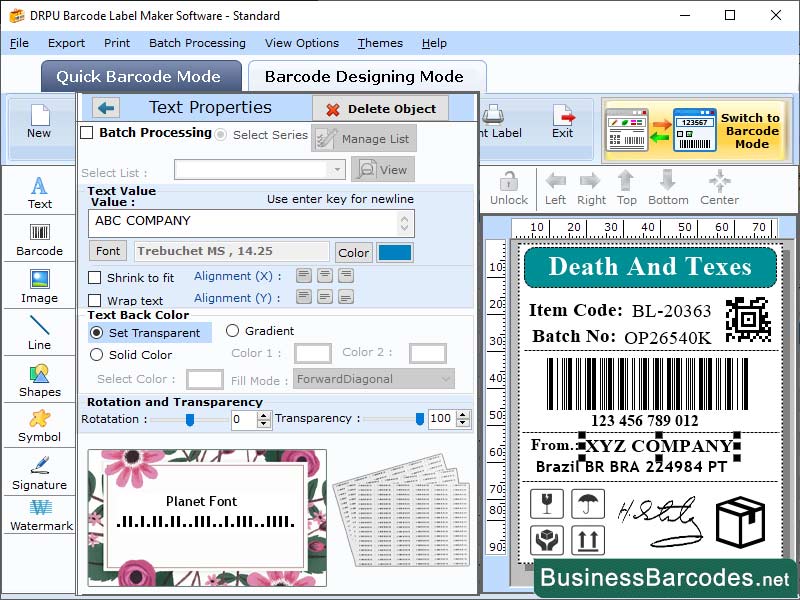
Task: Open the Help menu
Action: point(434,43)
